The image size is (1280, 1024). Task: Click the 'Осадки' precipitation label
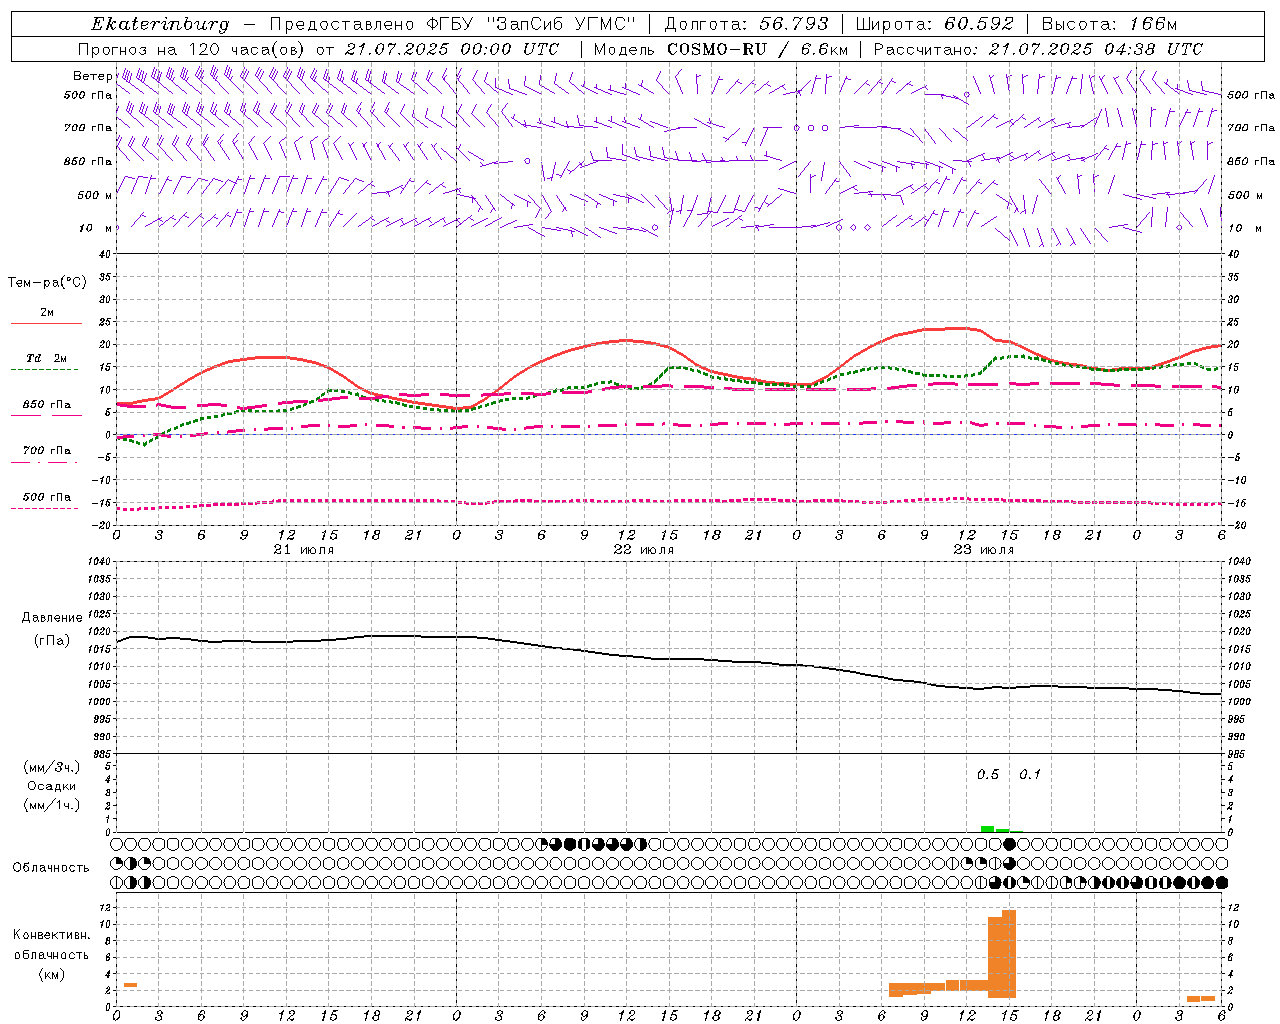[x=52, y=786]
